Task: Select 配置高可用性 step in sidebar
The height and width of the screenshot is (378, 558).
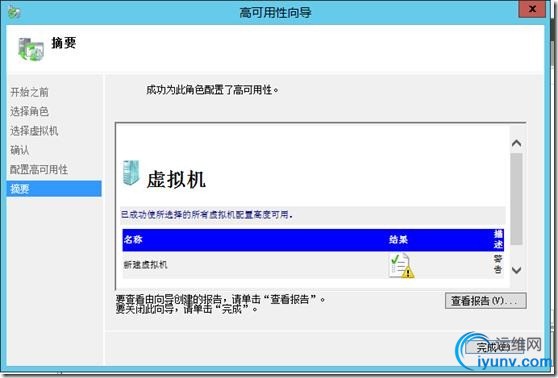Action: [x=39, y=169]
